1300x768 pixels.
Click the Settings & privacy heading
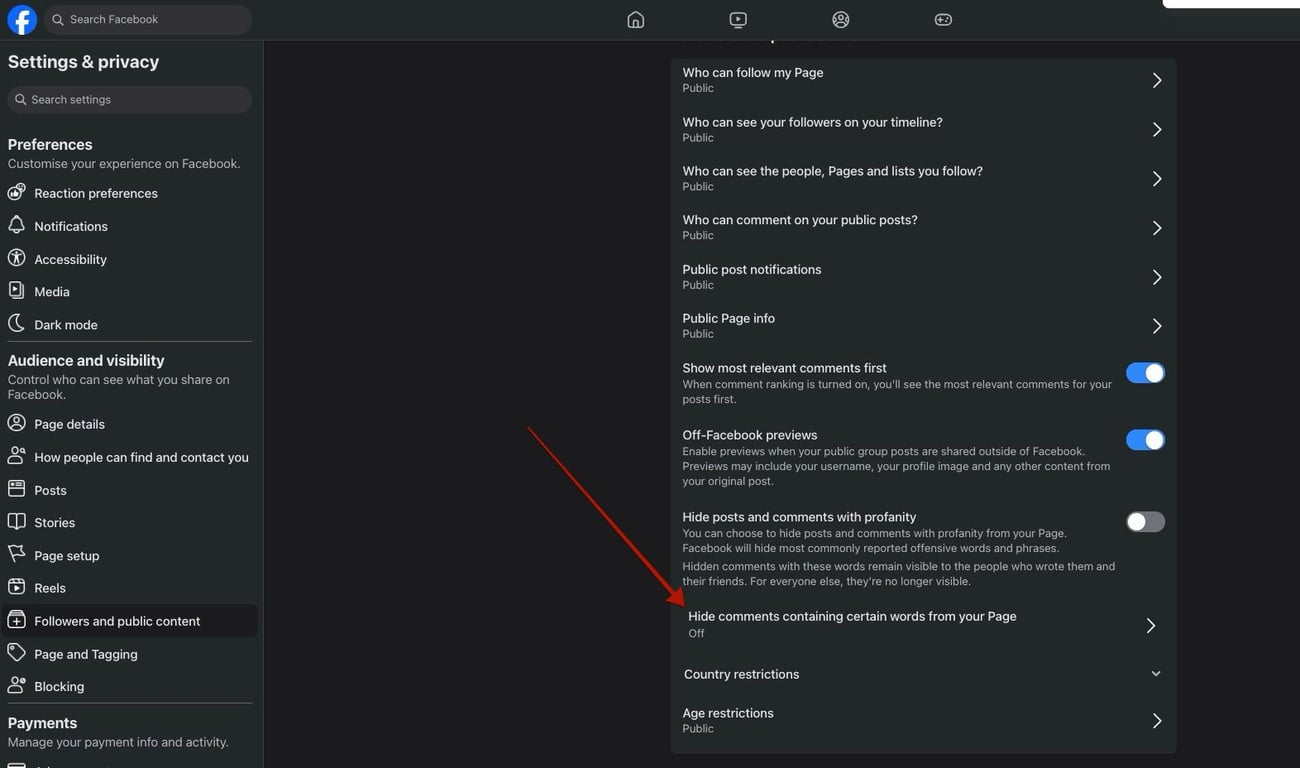[83, 62]
